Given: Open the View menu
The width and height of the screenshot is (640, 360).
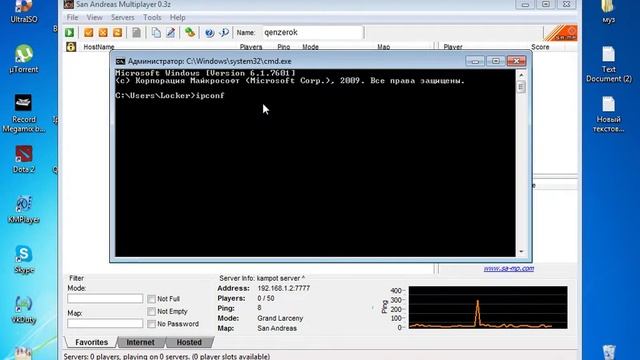Looking at the screenshot, I should (x=94, y=18).
